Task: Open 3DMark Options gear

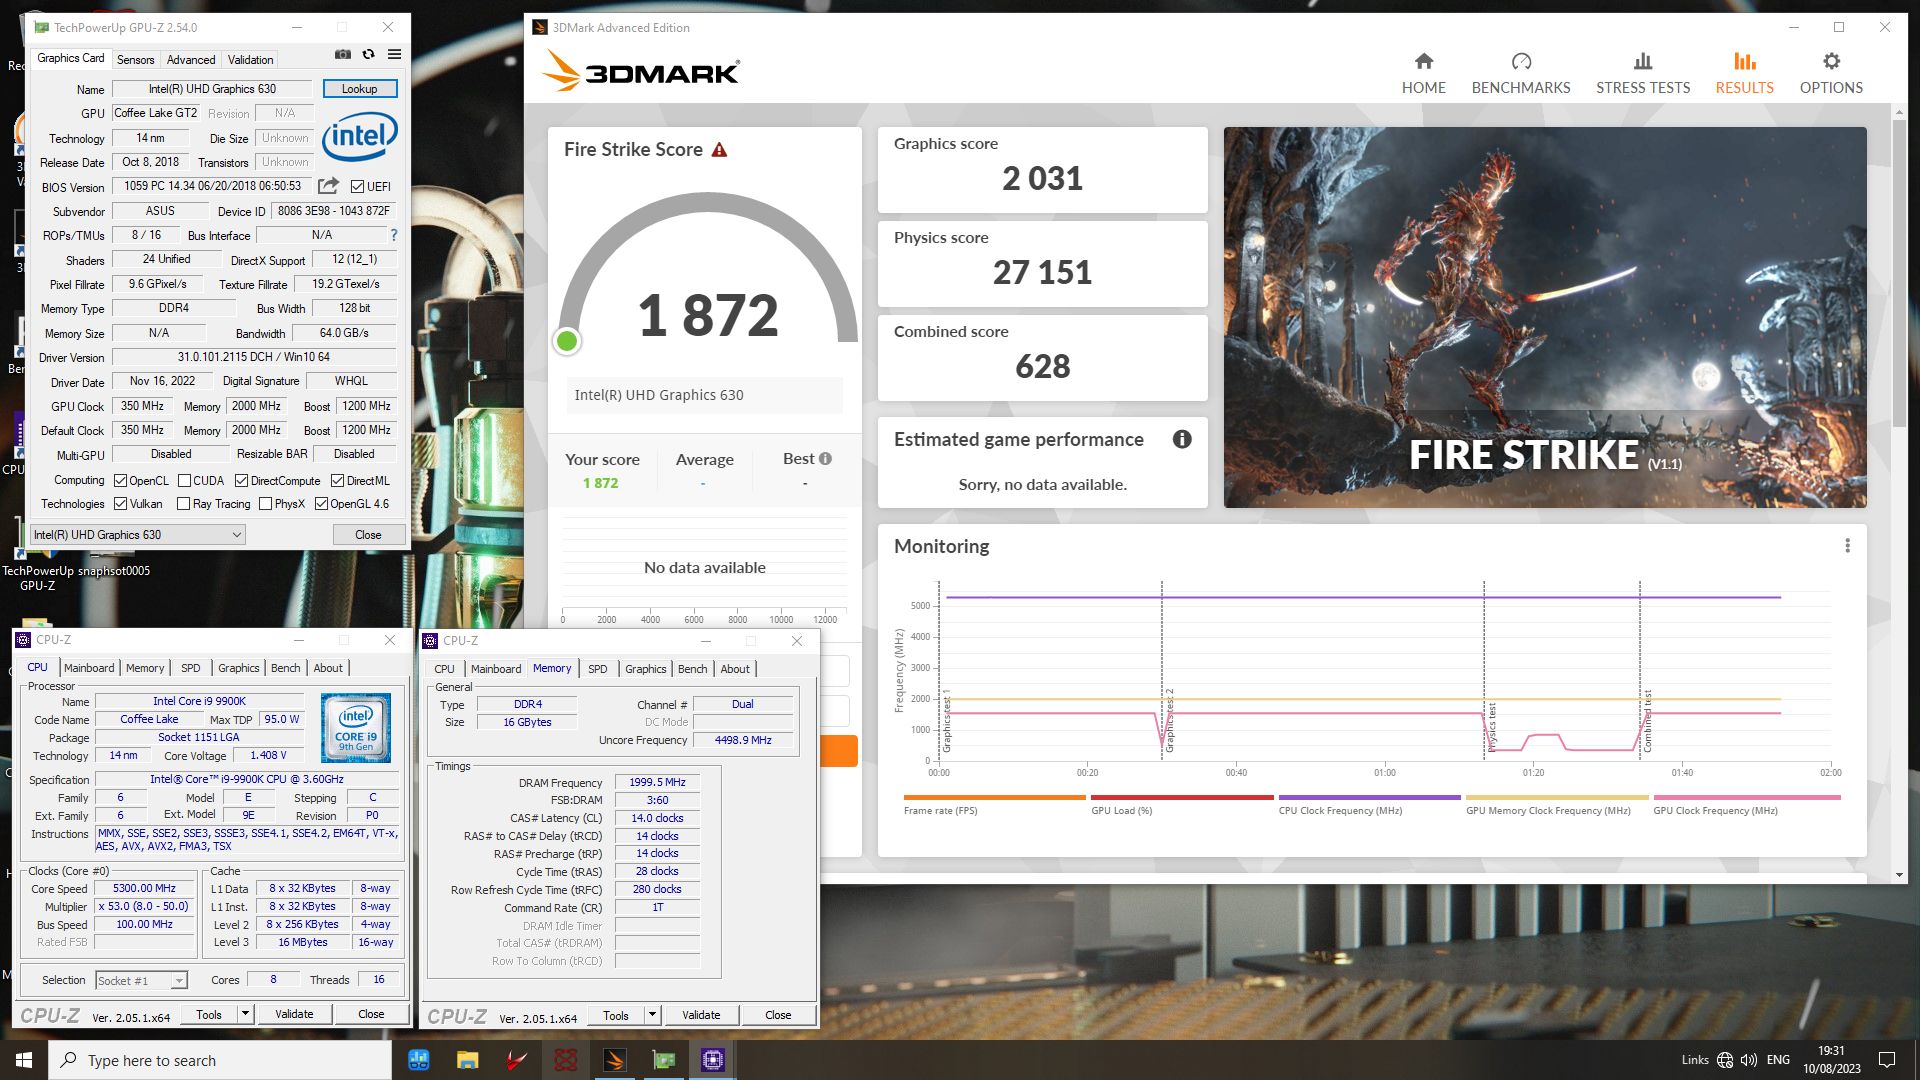Action: [1830, 74]
